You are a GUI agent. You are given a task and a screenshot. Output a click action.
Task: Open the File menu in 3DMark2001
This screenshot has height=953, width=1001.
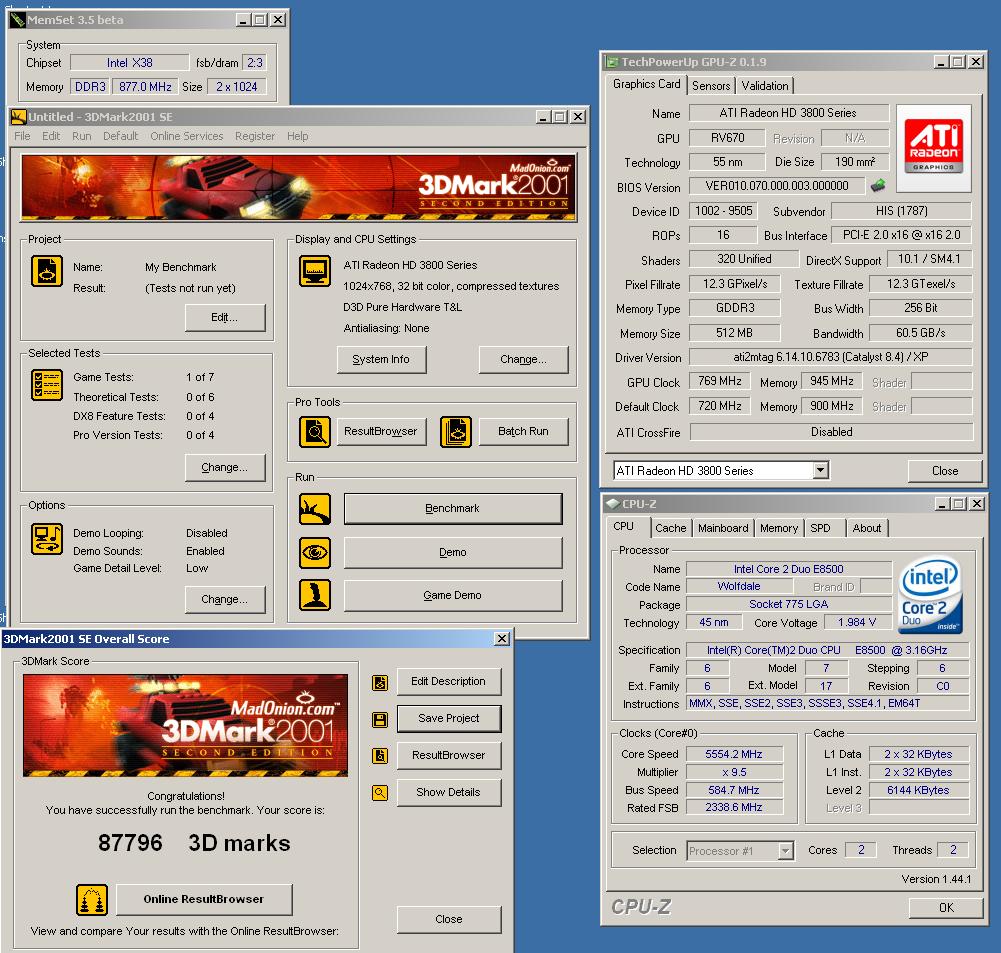point(22,136)
